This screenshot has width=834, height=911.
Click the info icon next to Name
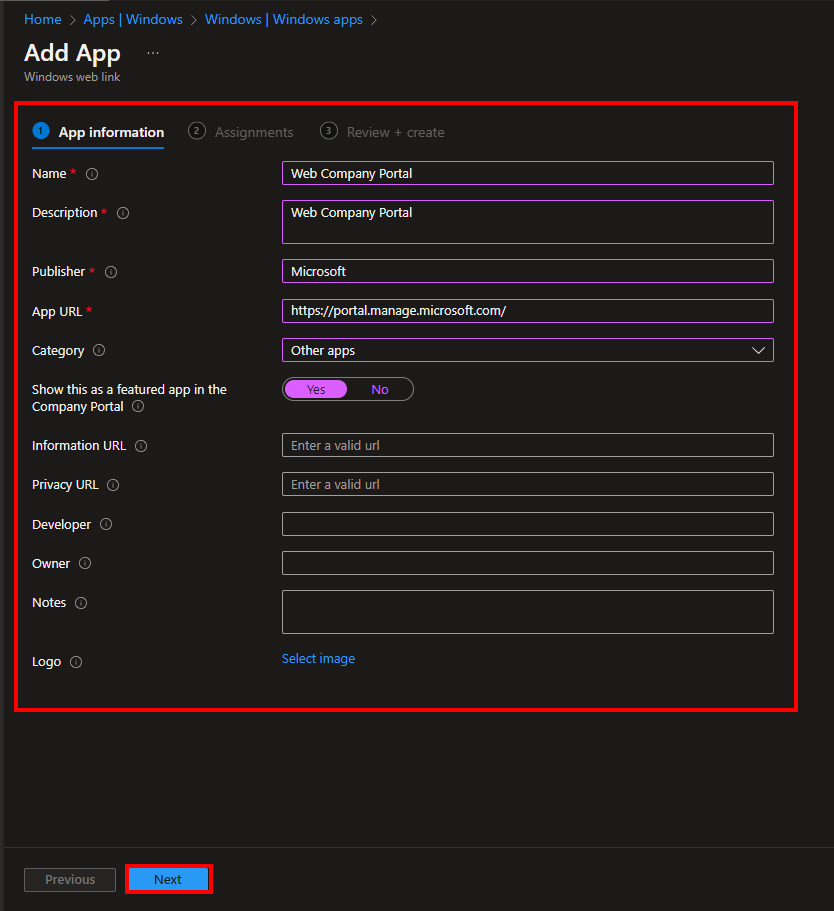pos(92,174)
